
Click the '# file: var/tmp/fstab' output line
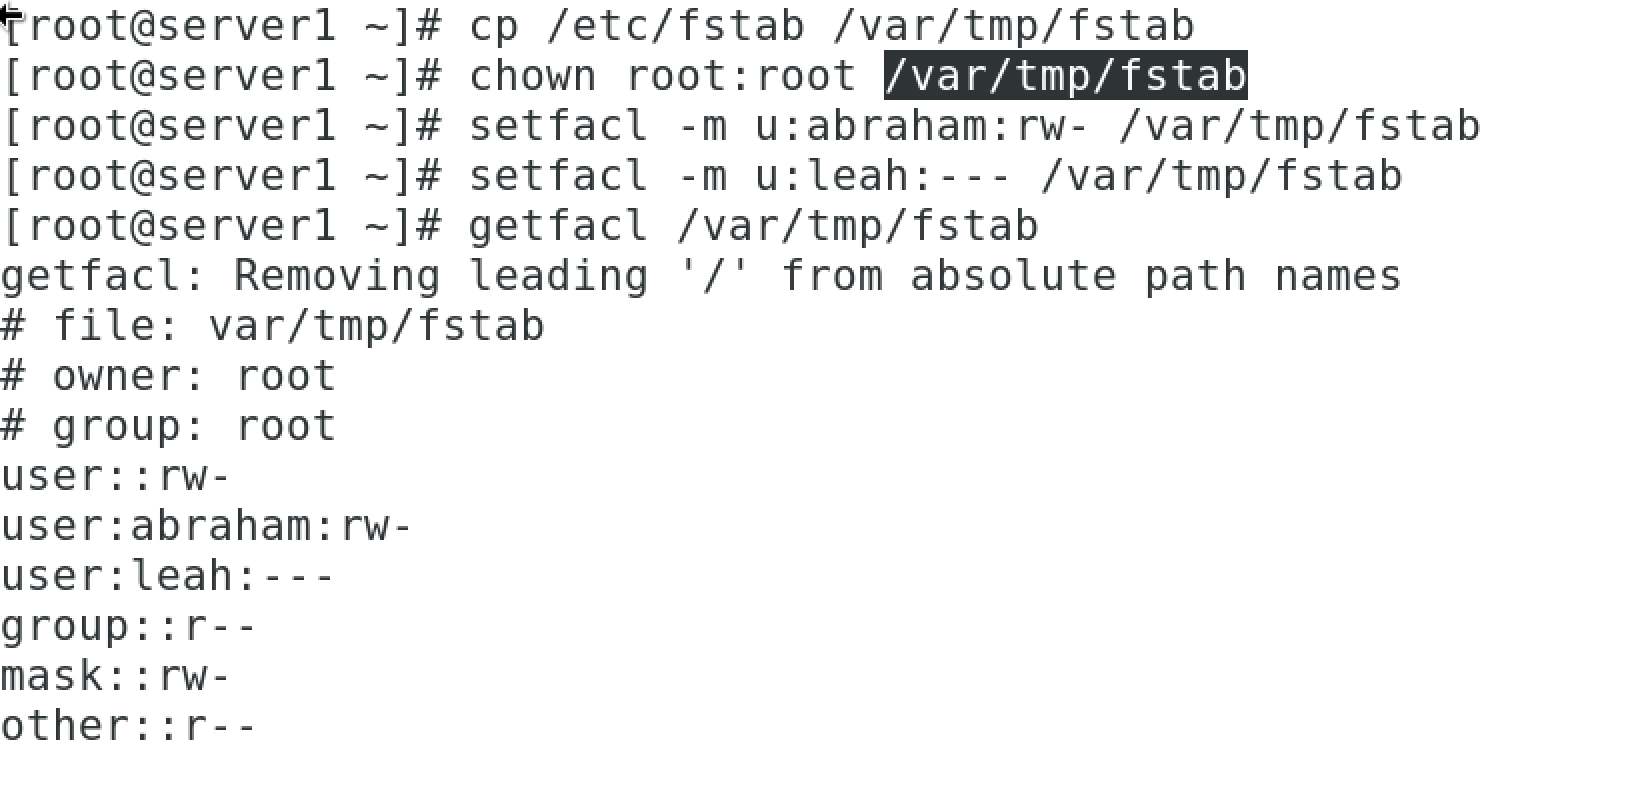272,326
